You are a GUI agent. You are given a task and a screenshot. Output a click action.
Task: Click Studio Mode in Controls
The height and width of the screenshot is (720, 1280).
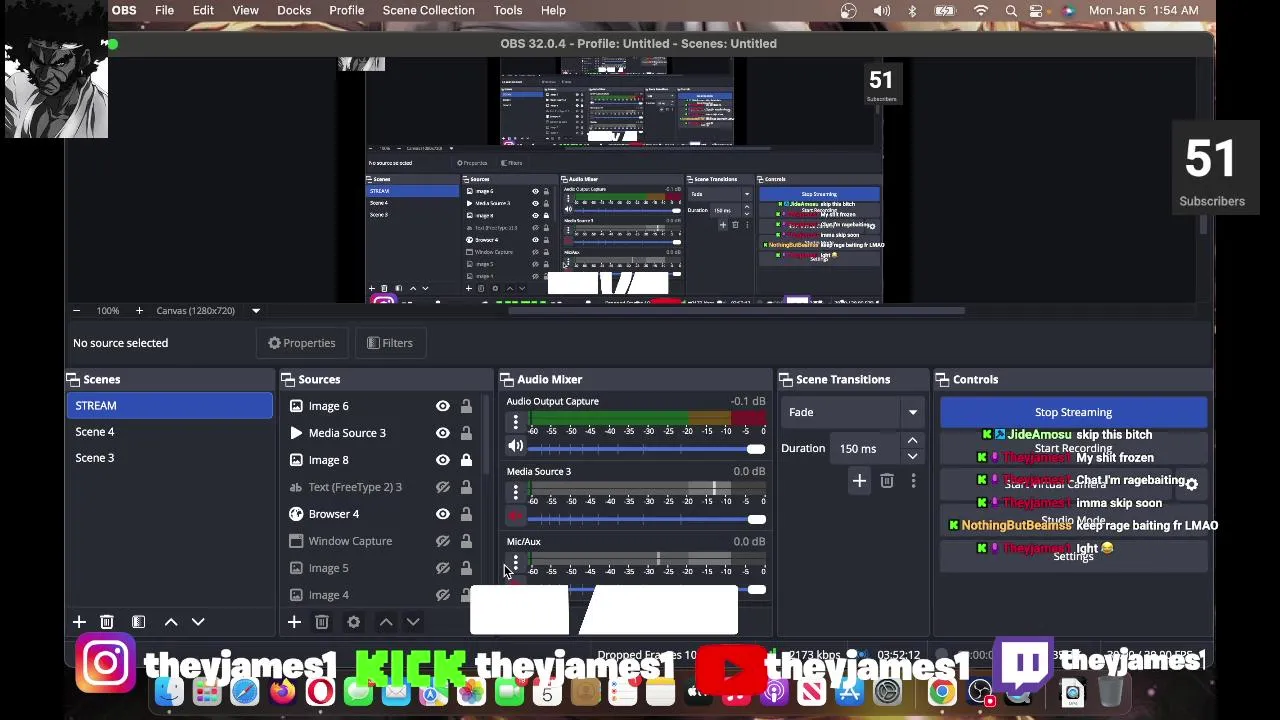click(x=1073, y=521)
